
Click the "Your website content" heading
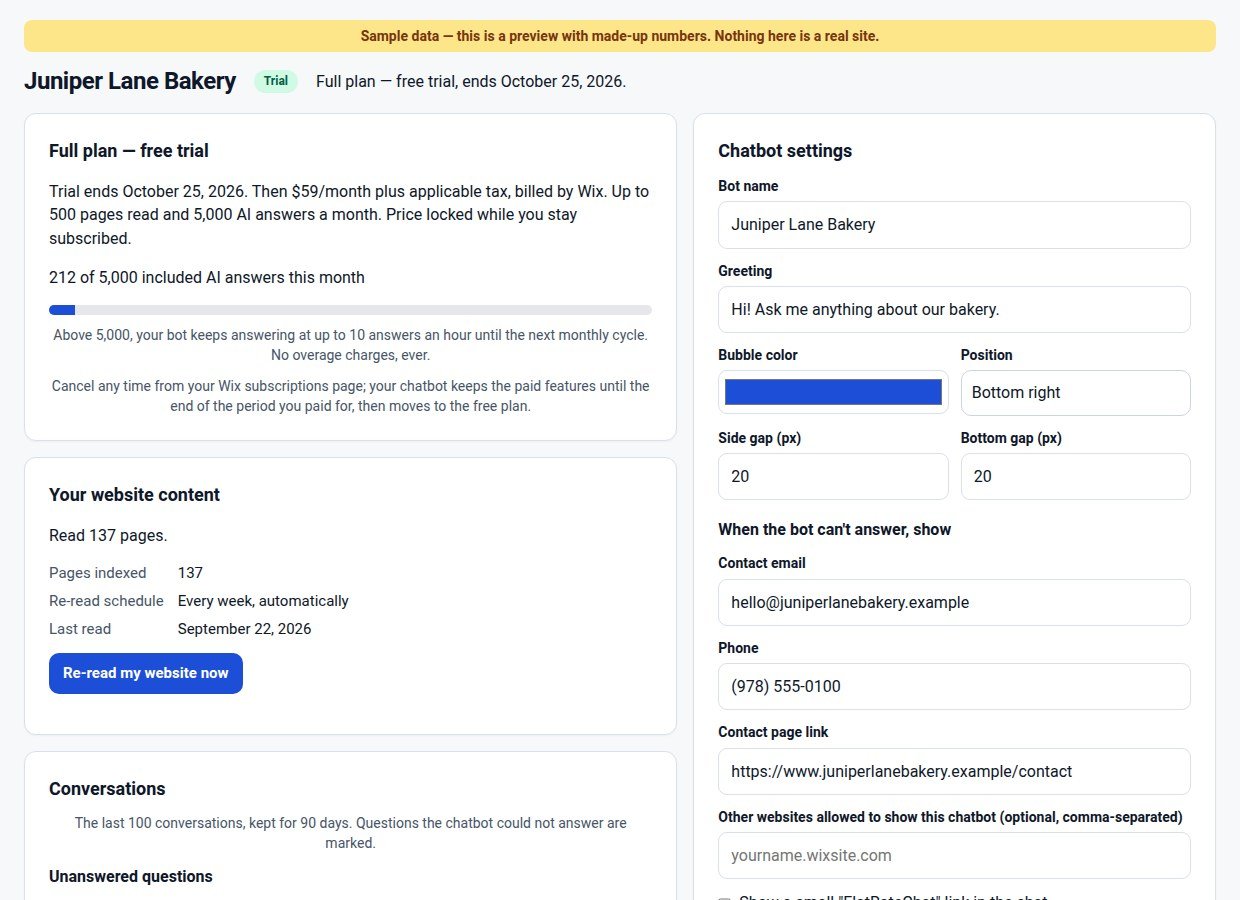(134, 495)
